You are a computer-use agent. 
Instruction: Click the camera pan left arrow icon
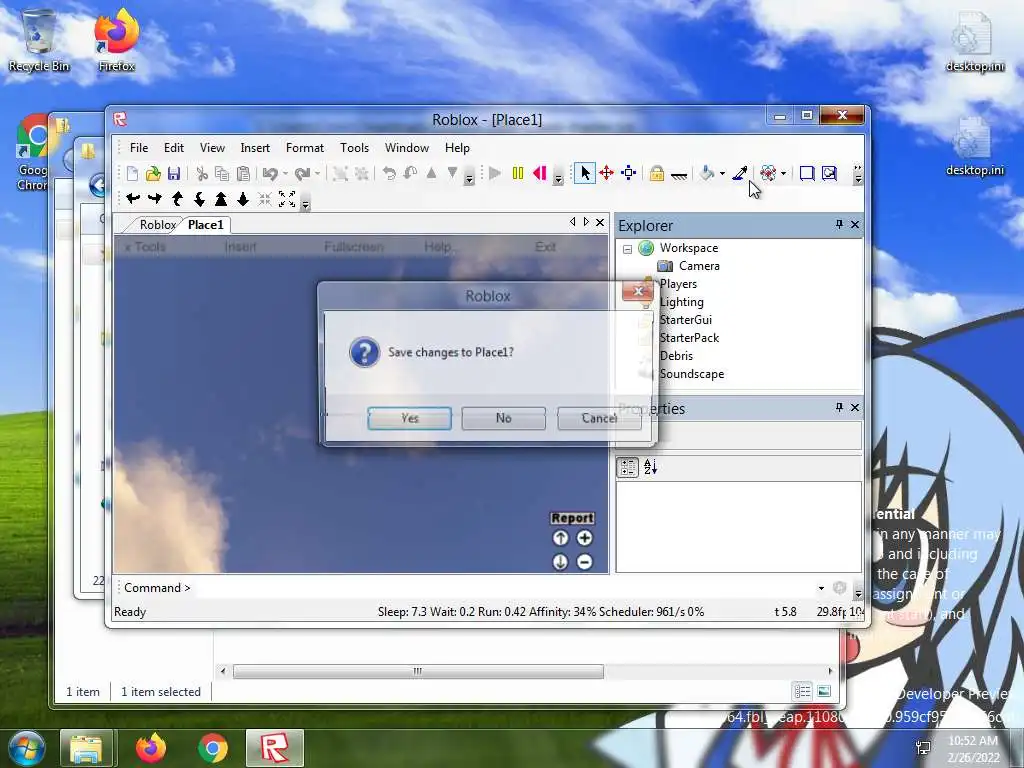point(133,199)
